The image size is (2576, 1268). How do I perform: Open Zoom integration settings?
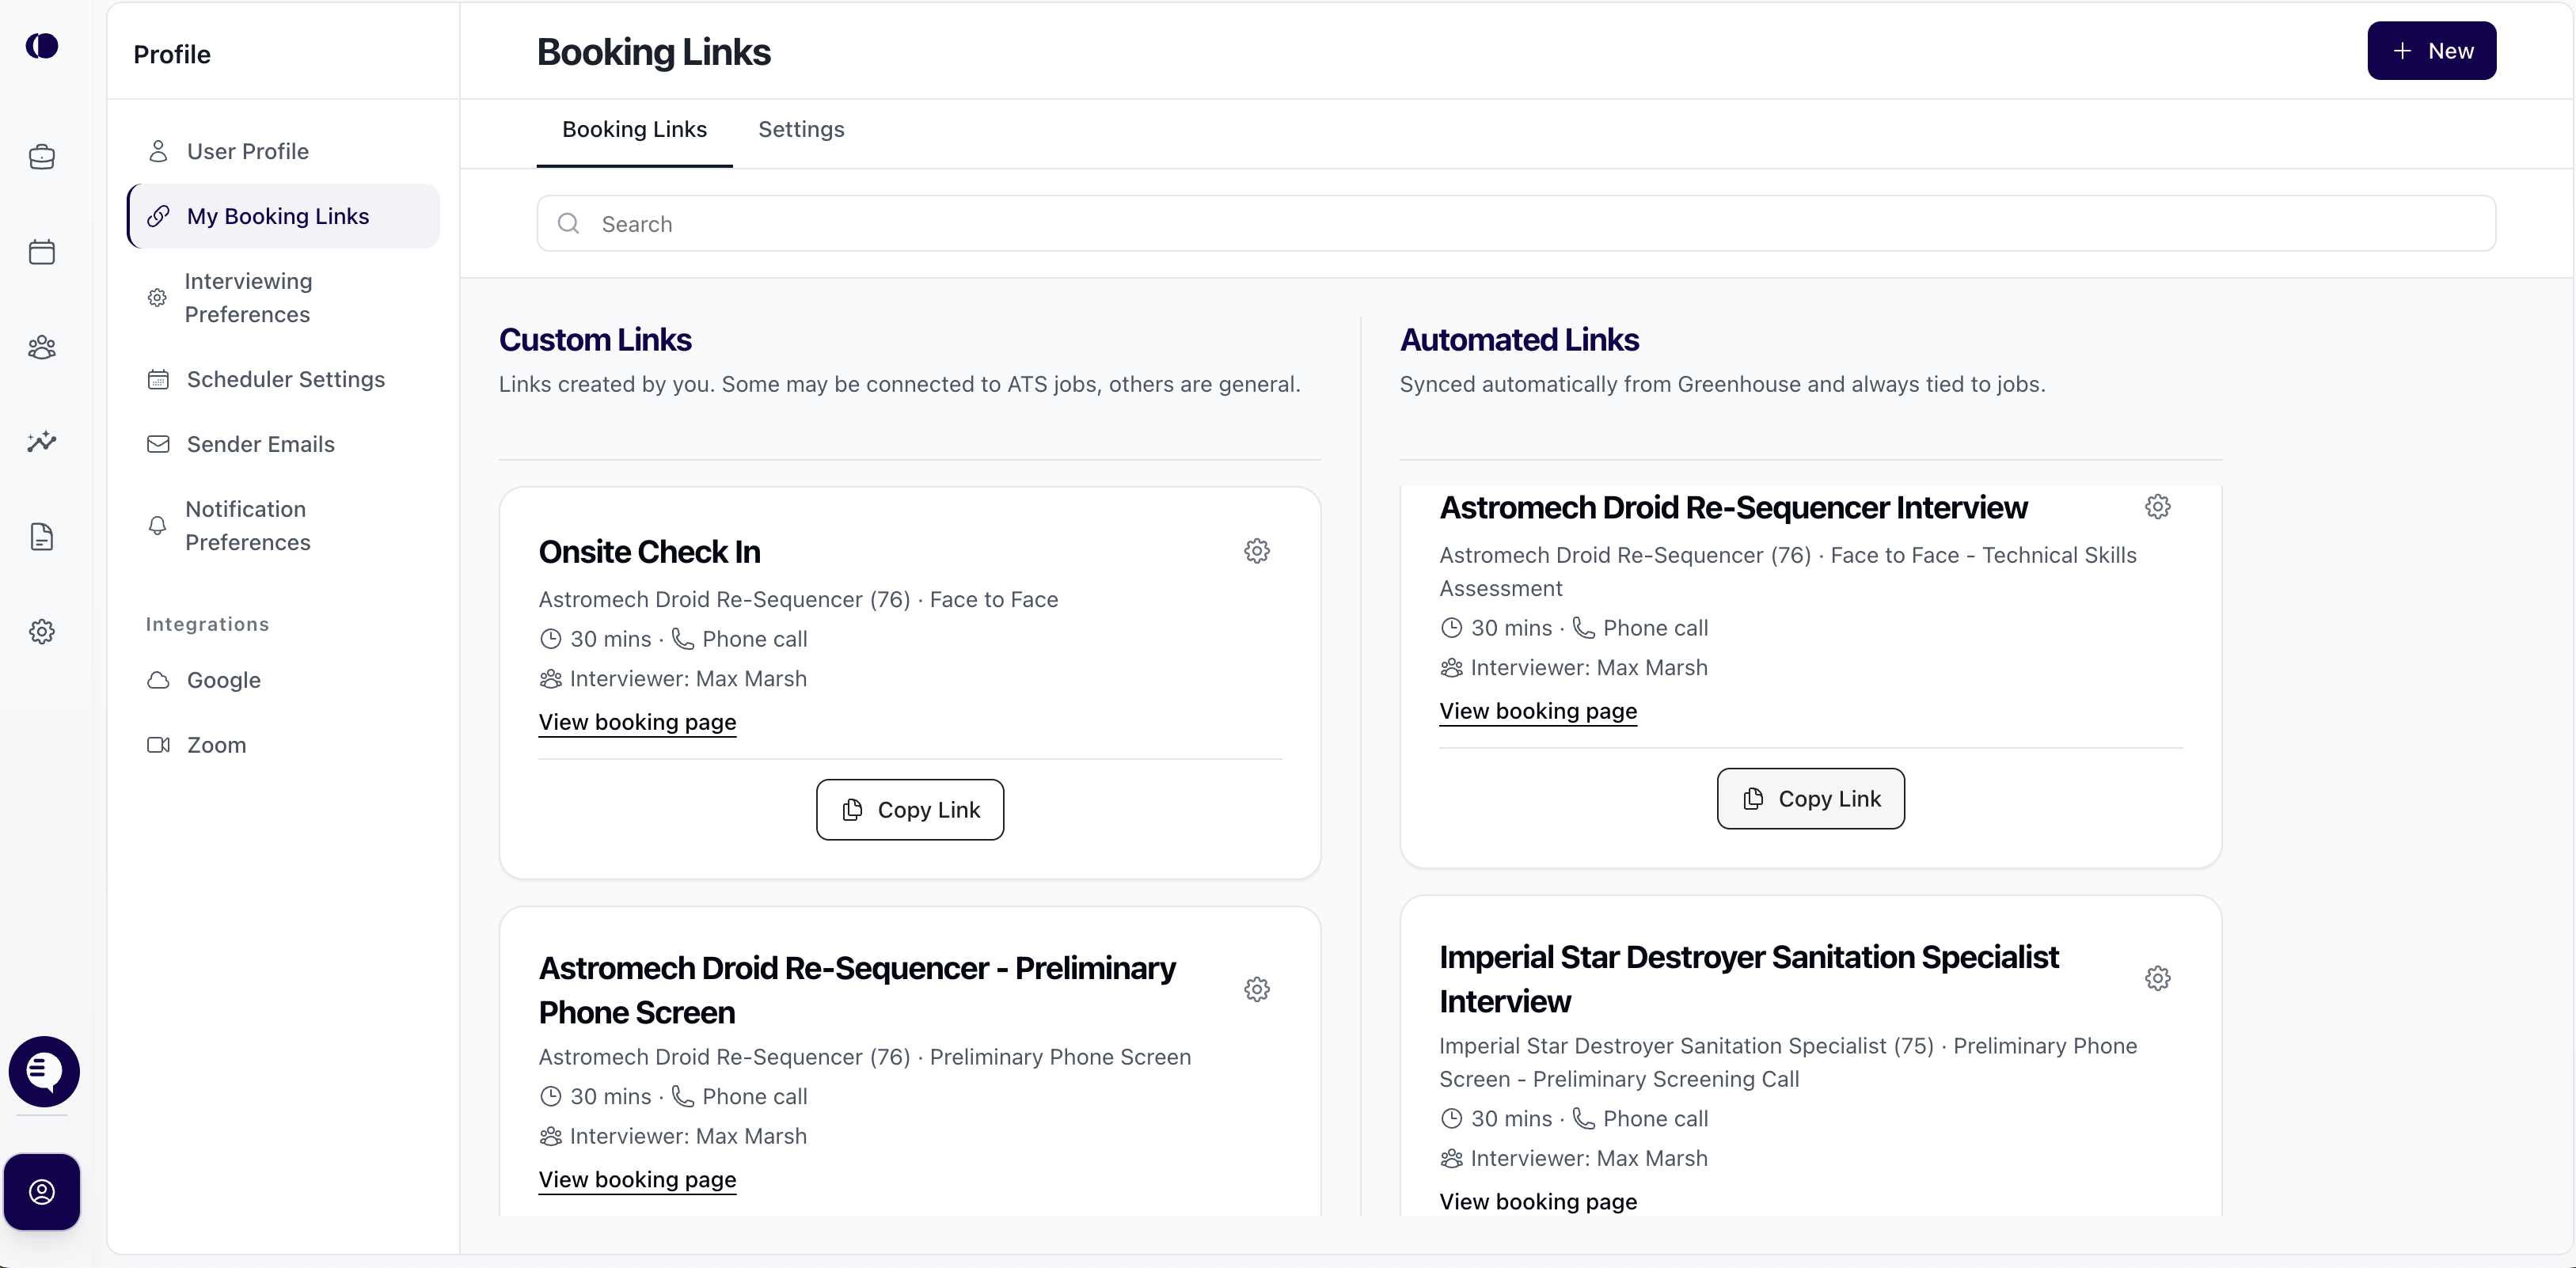(283, 745)
